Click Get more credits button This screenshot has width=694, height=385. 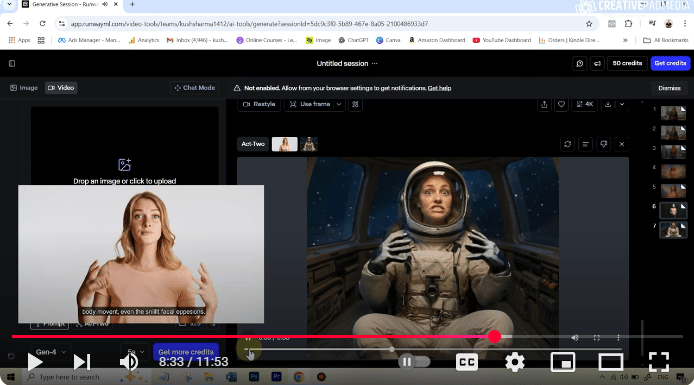[x=186, y=352]
